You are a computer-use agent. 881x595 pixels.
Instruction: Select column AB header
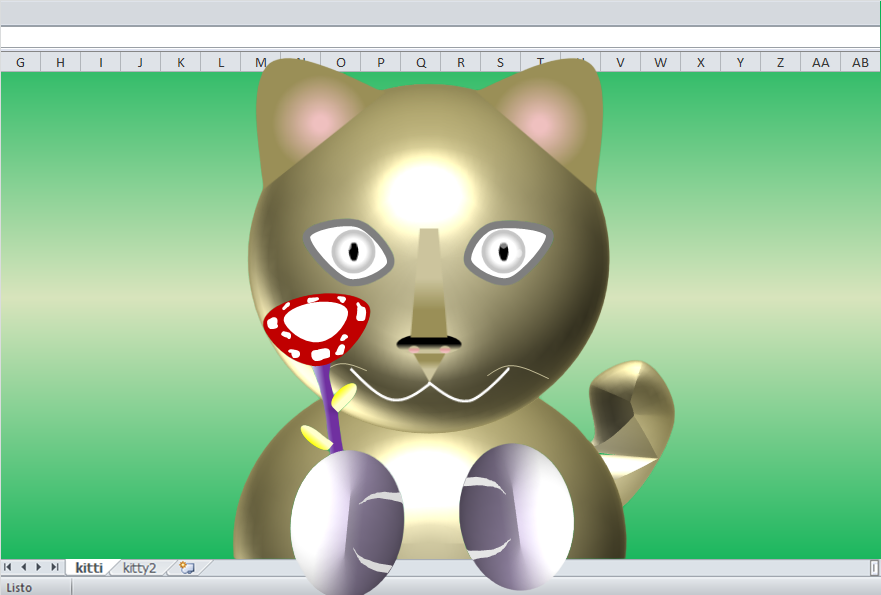pyautogui.click(x=860, y=62)
